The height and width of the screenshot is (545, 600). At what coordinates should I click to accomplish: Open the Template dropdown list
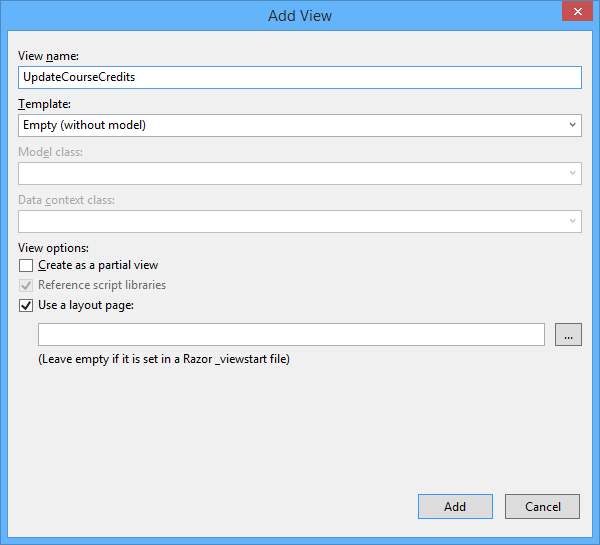300,125
